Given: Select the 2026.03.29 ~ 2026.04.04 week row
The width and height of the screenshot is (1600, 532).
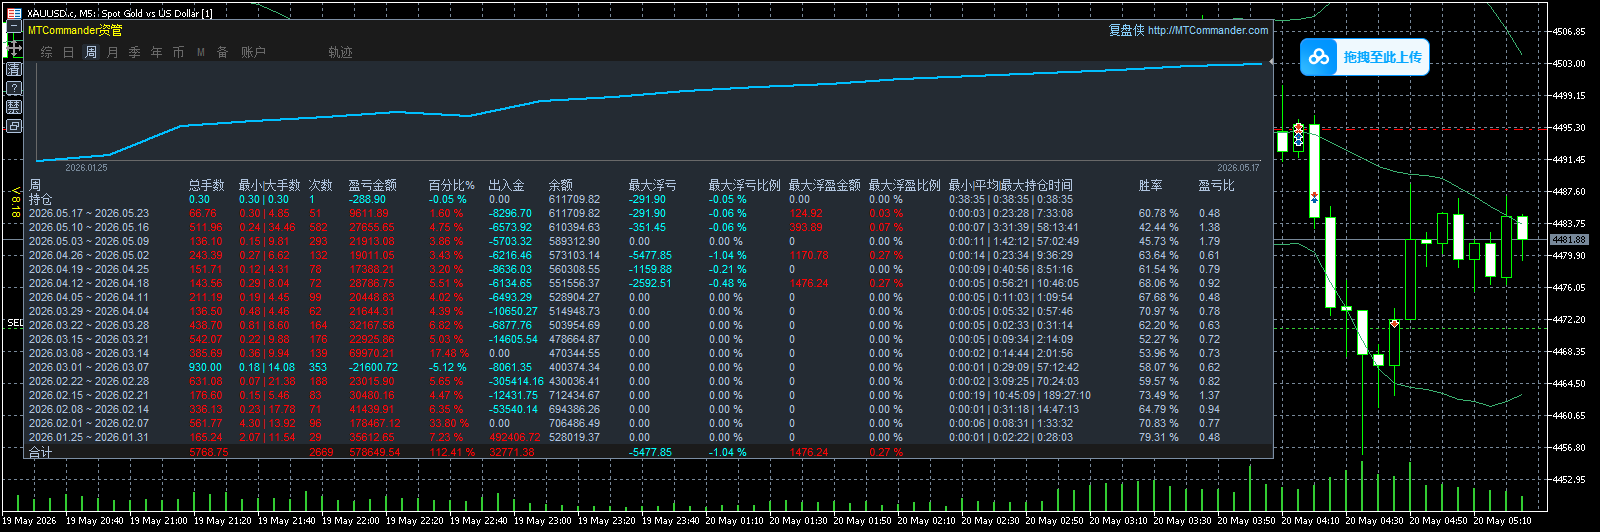Looking at the screenshot, I should 648,311.
